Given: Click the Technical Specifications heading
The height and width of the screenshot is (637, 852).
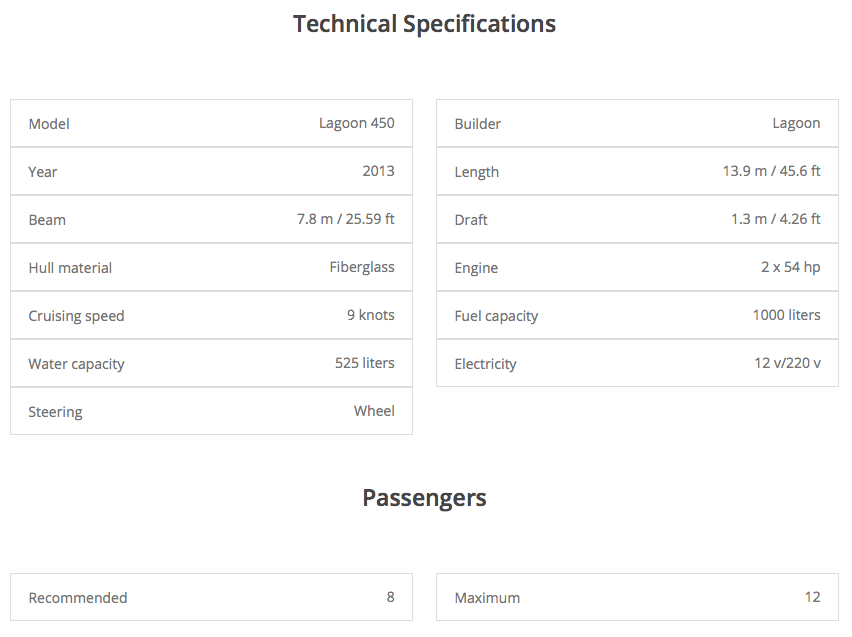Looking at the screenshot, I should [x=424, y=24].
